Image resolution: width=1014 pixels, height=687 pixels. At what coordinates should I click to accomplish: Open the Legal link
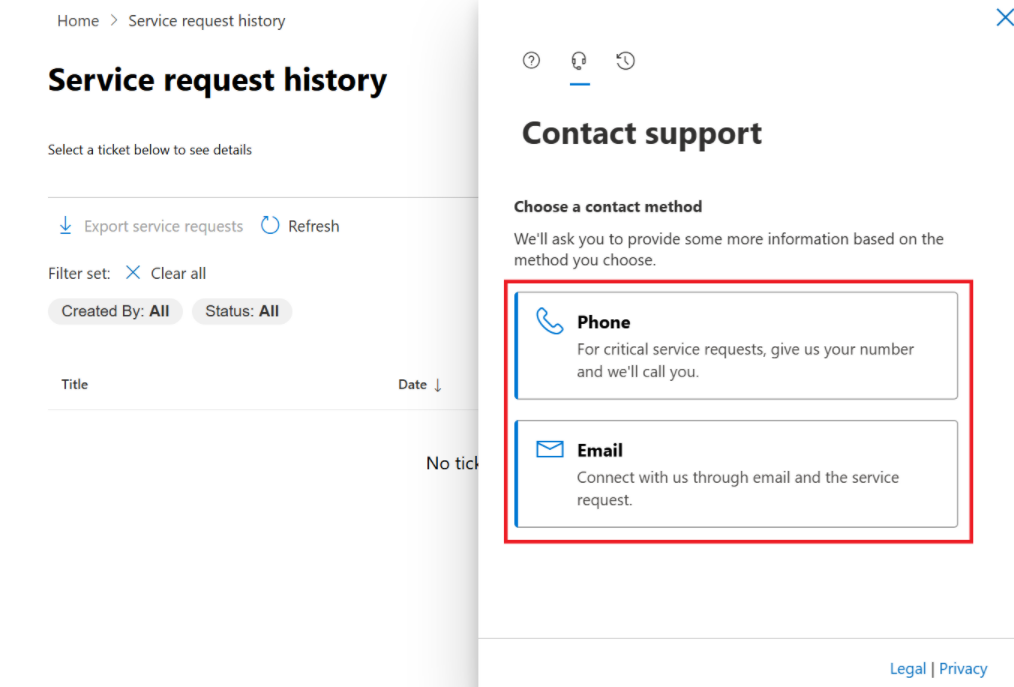tap(907, 668)
